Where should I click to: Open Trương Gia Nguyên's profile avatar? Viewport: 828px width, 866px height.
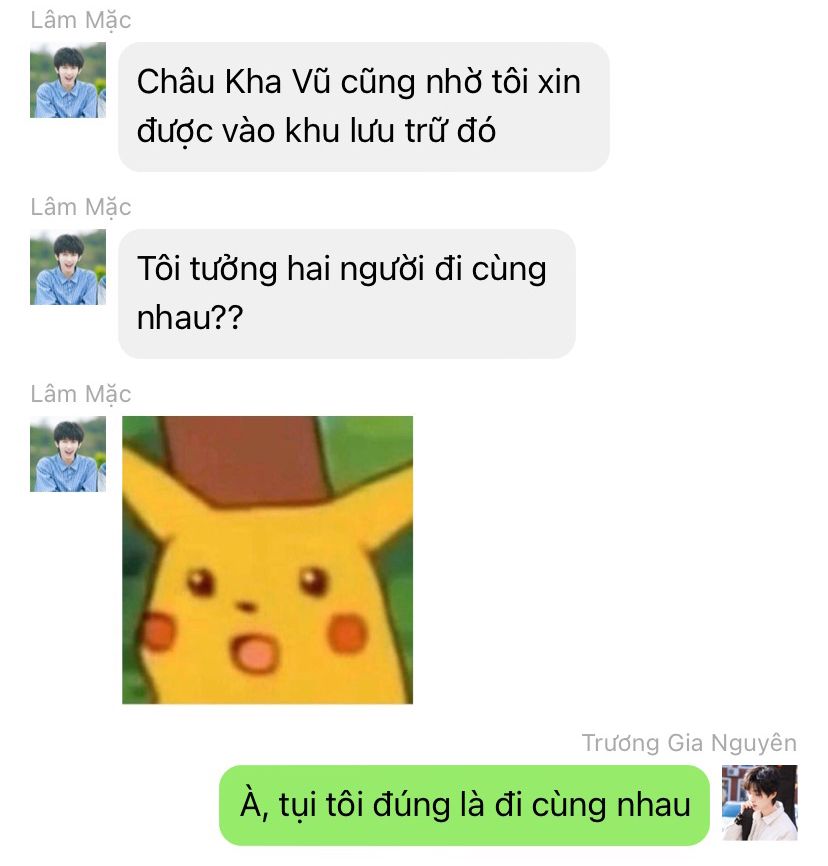[760, 803]
